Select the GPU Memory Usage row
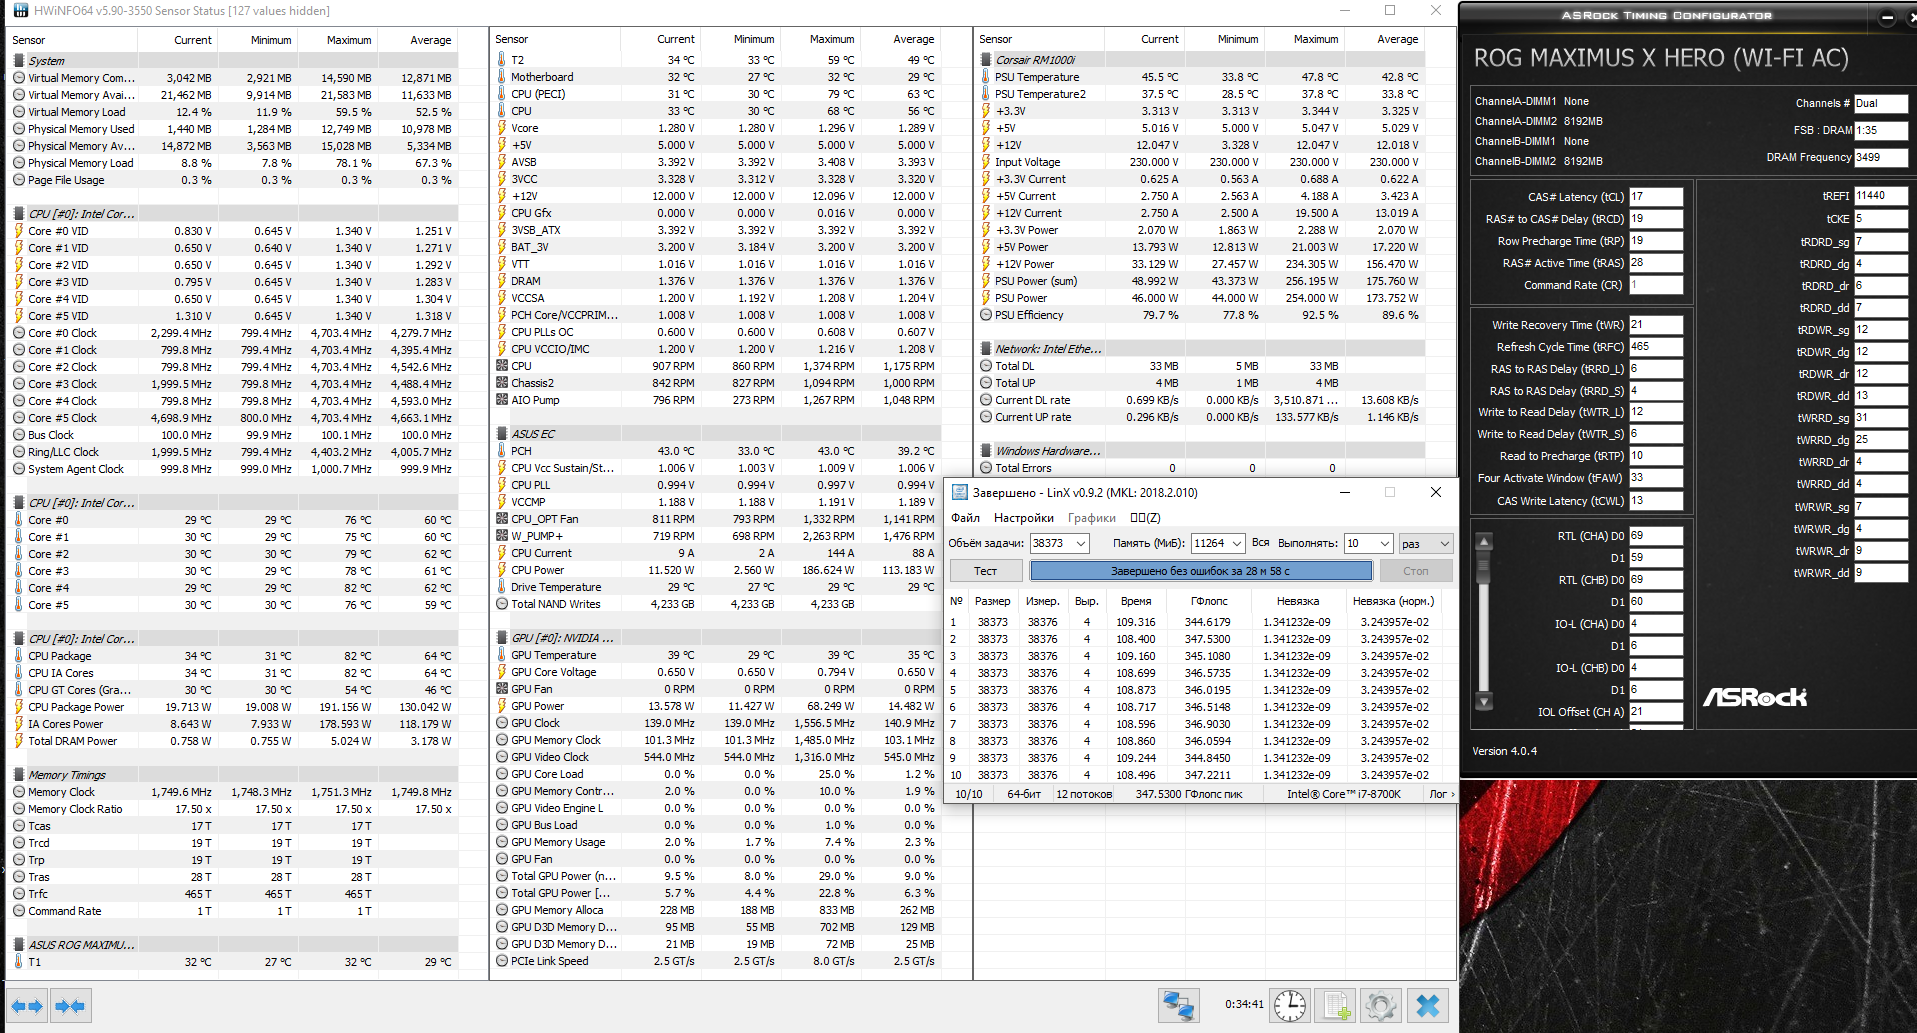 click(716, 842)
